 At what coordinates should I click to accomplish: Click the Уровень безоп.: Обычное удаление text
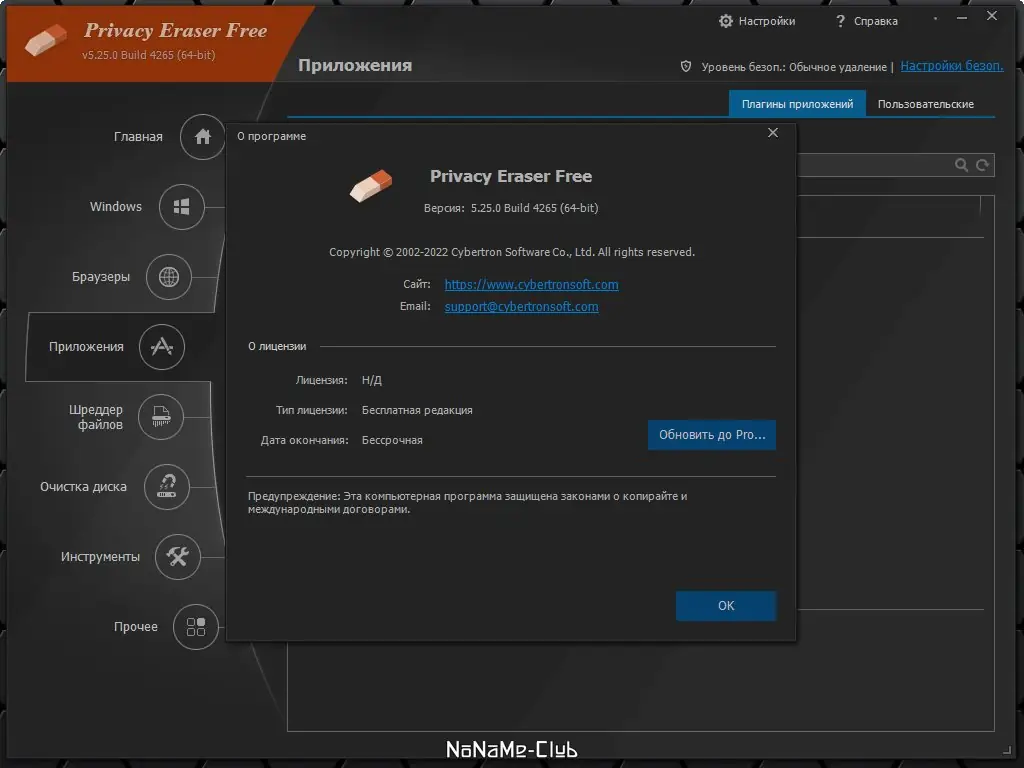pyautogui.click(x=793, y=67)
